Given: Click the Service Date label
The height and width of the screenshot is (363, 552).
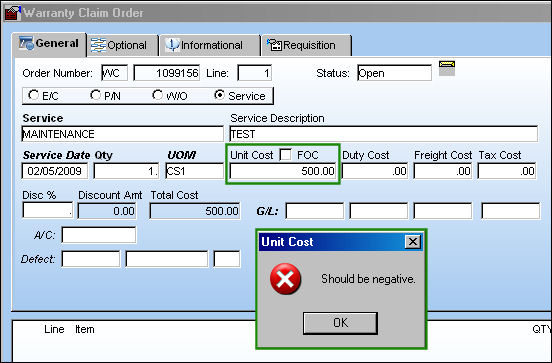Looking at the screenshot, I should pos(56,155).
